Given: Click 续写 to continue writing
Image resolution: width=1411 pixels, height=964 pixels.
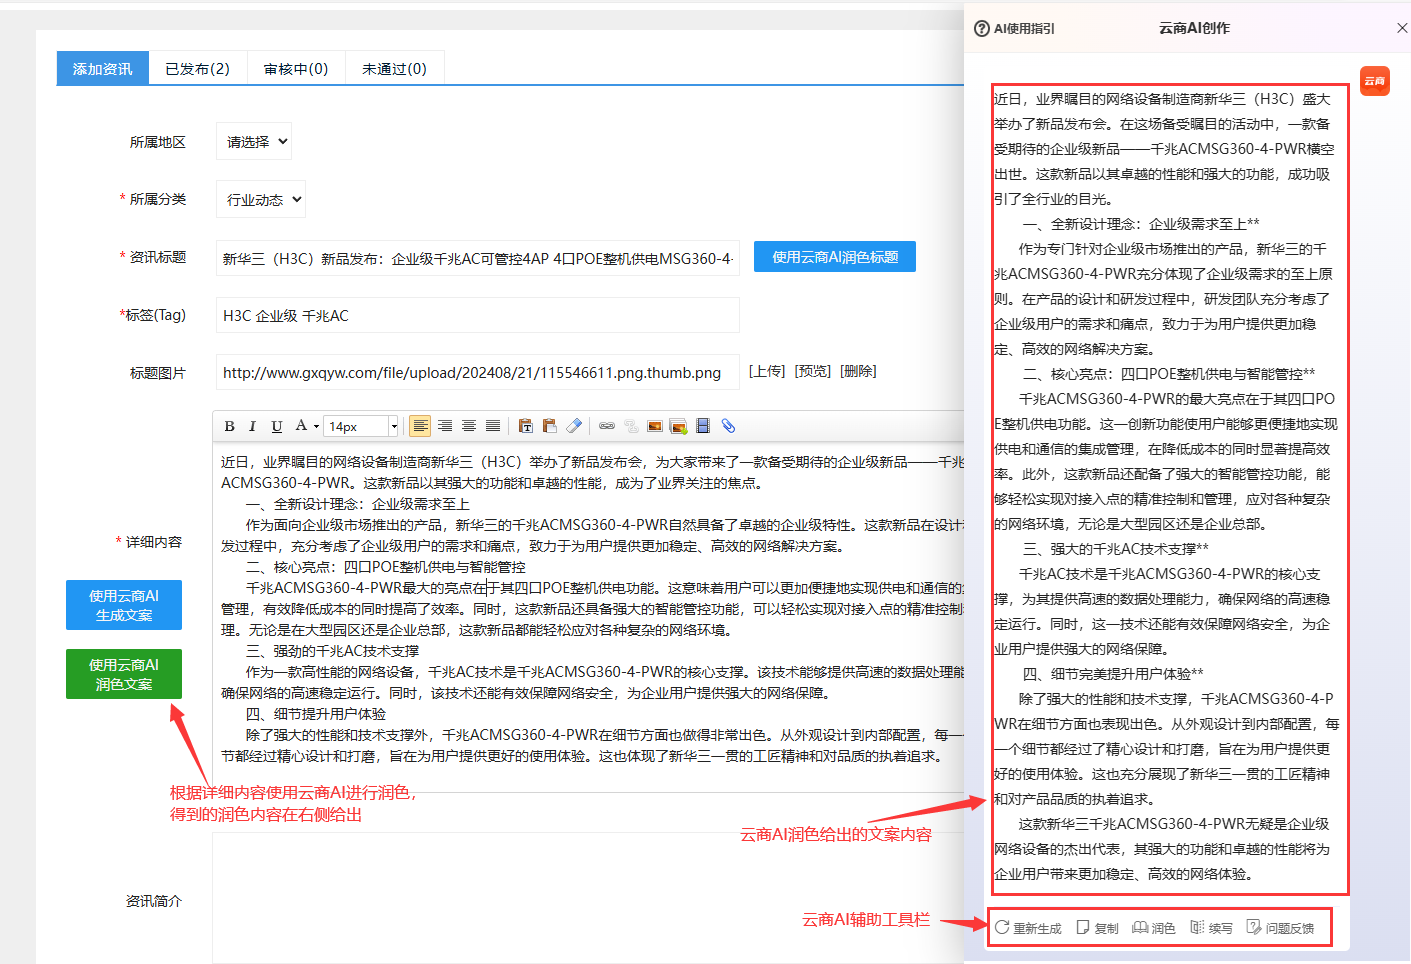Looking at the screenshot, I should pyautogui.click(x=1211, y=928).
